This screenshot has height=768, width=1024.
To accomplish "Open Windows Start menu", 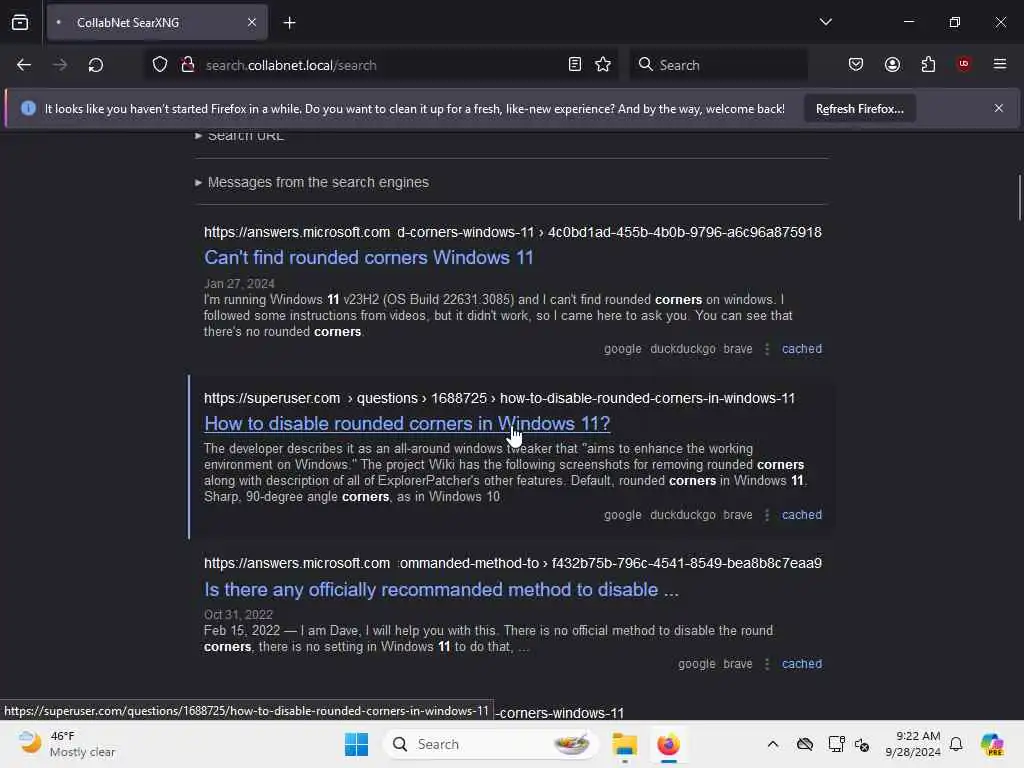I will [x=356, y=744].
